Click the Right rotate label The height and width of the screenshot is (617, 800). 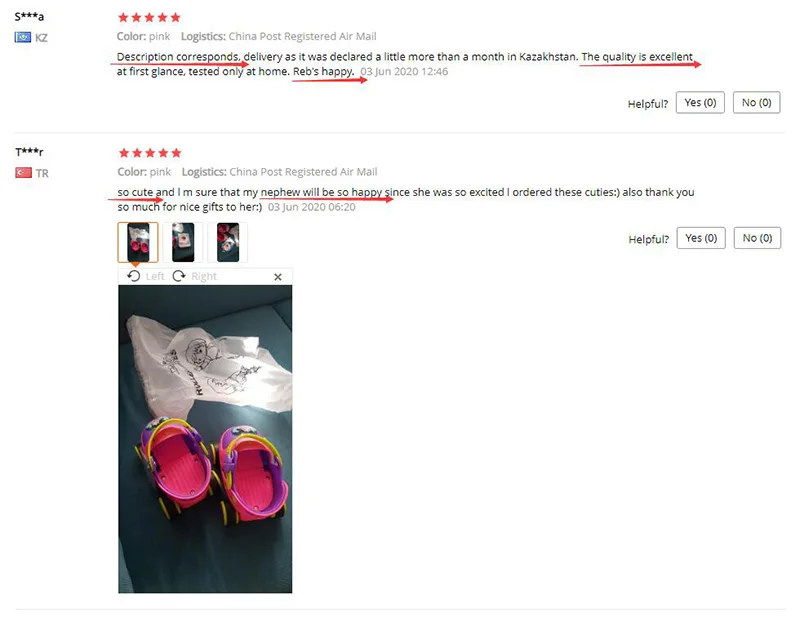(204, 276)
